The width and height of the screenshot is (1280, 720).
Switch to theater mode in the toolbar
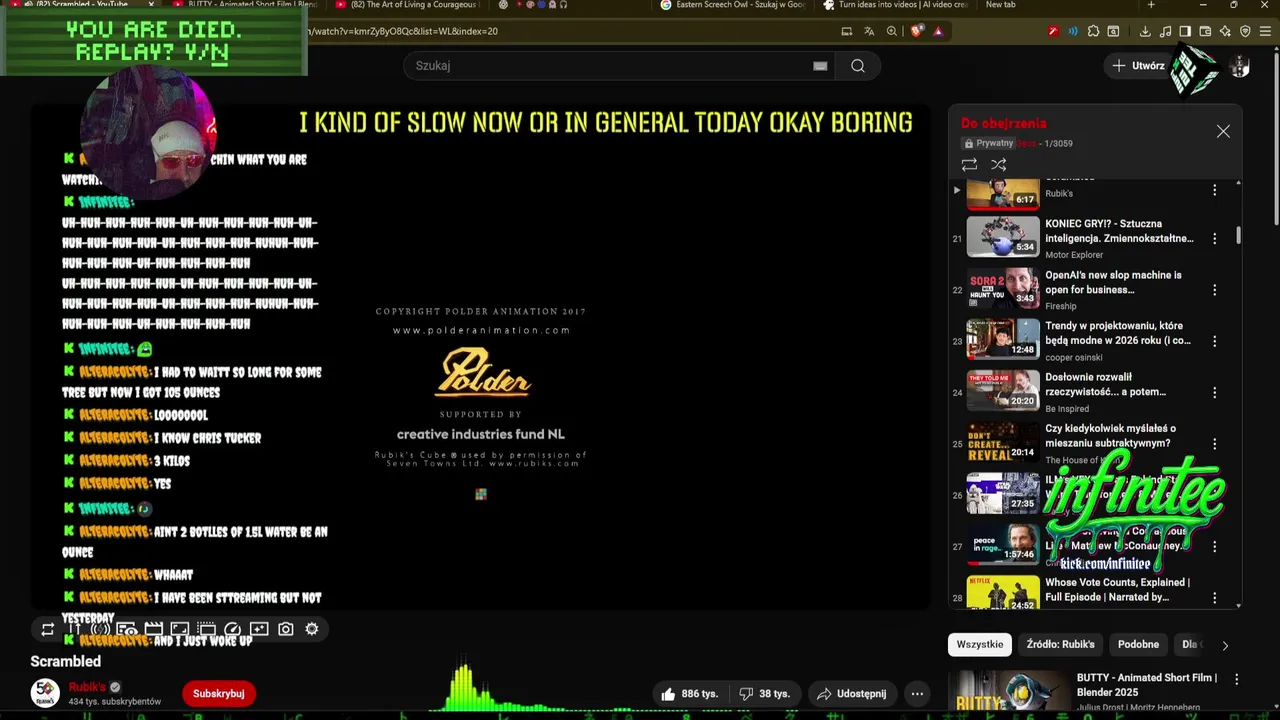[206, 629]
